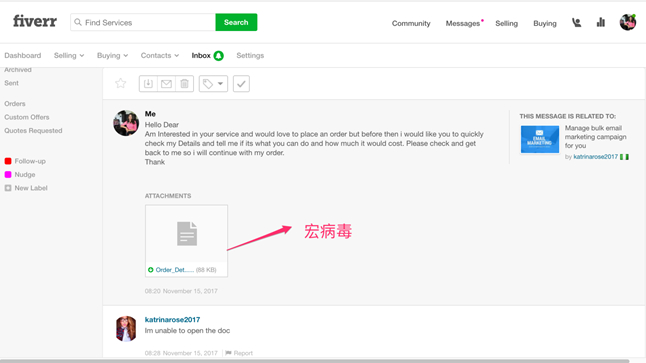Click the attachment document icon
The image size is (646, 363).
pos(187,234)
